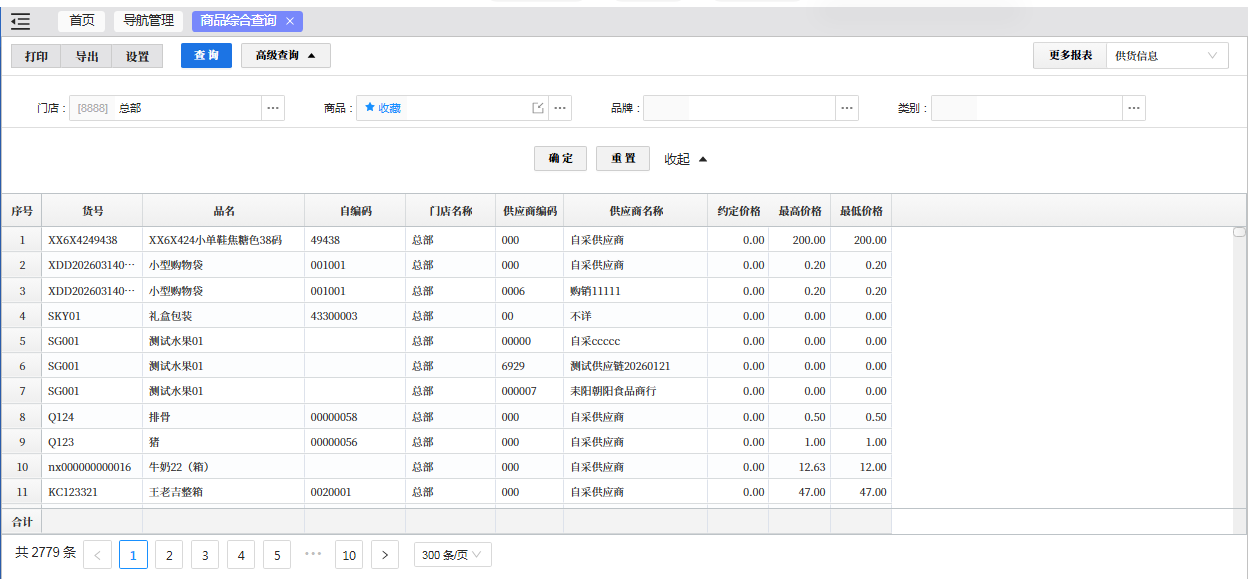1248x579 pixels.
Task: Open the 300 条/页 page size dropdown
Action: tap(452, 555)
